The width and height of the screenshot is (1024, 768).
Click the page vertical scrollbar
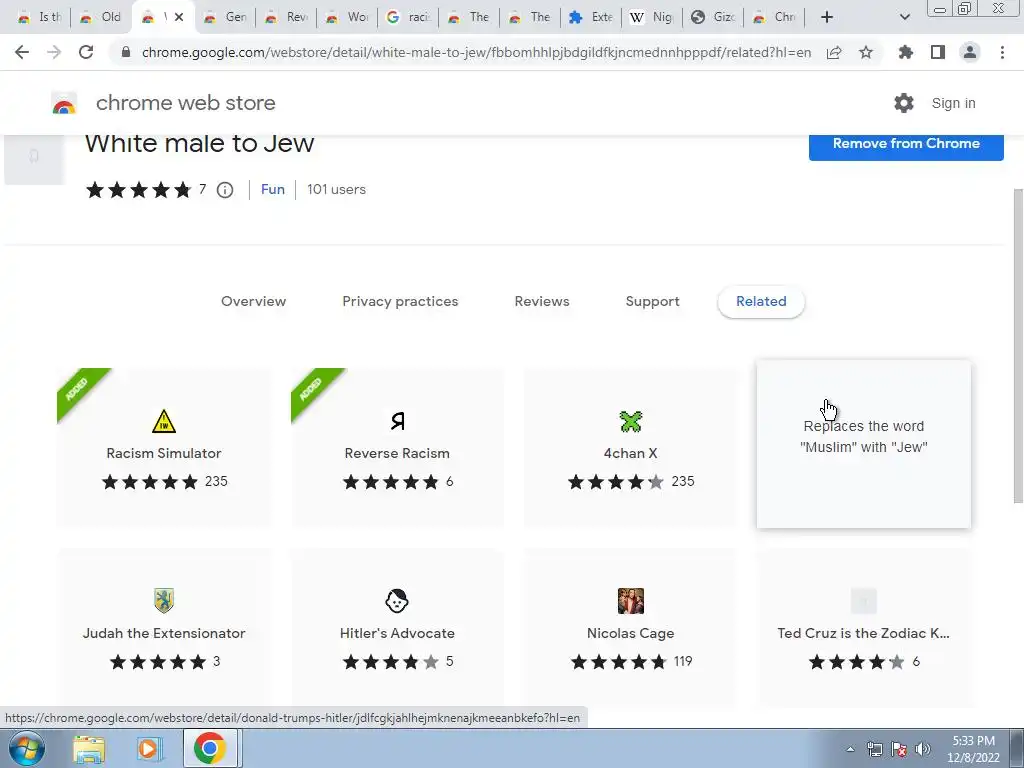tap(1018, 346)
